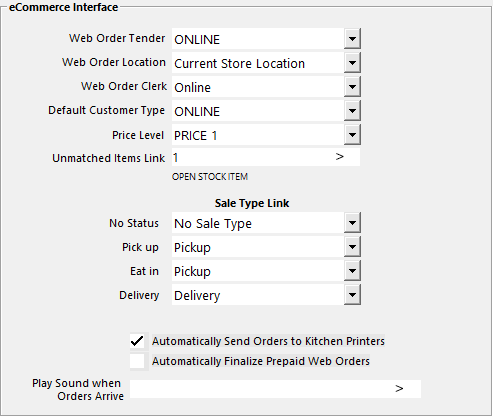The image size is (493, 417).
Task: Click the Play Sound when Orders Arrive field
Action: click(x=275, y=389)
